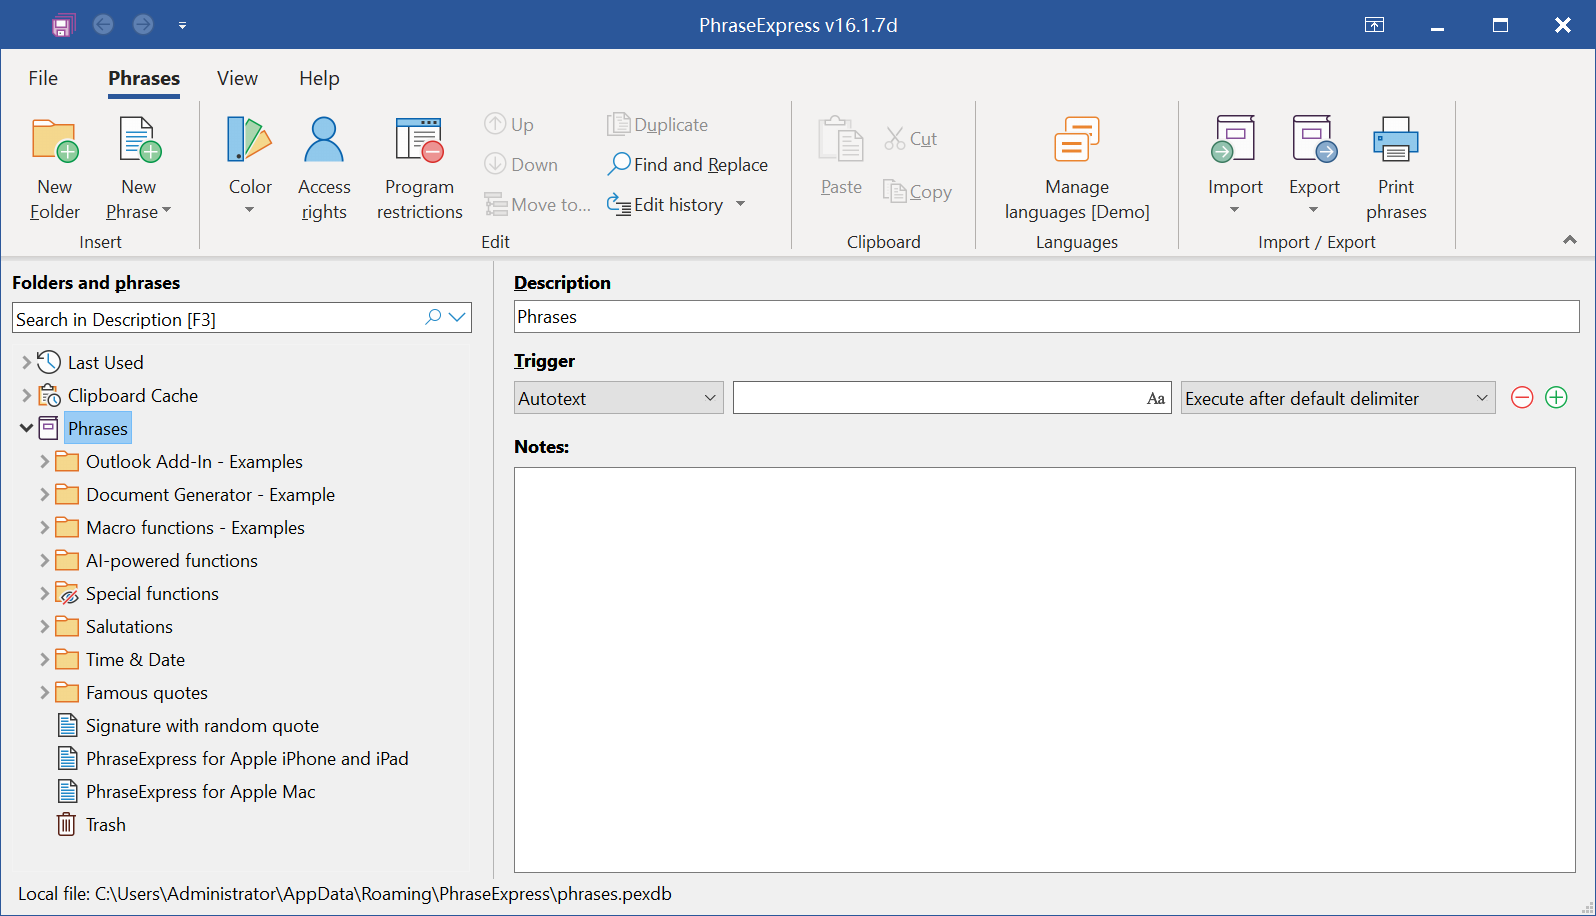The height and width of the screenshot is (916, 1596).
Task: Toggle case sensitivity Aa button
Action: click(x=1156, y=399)
